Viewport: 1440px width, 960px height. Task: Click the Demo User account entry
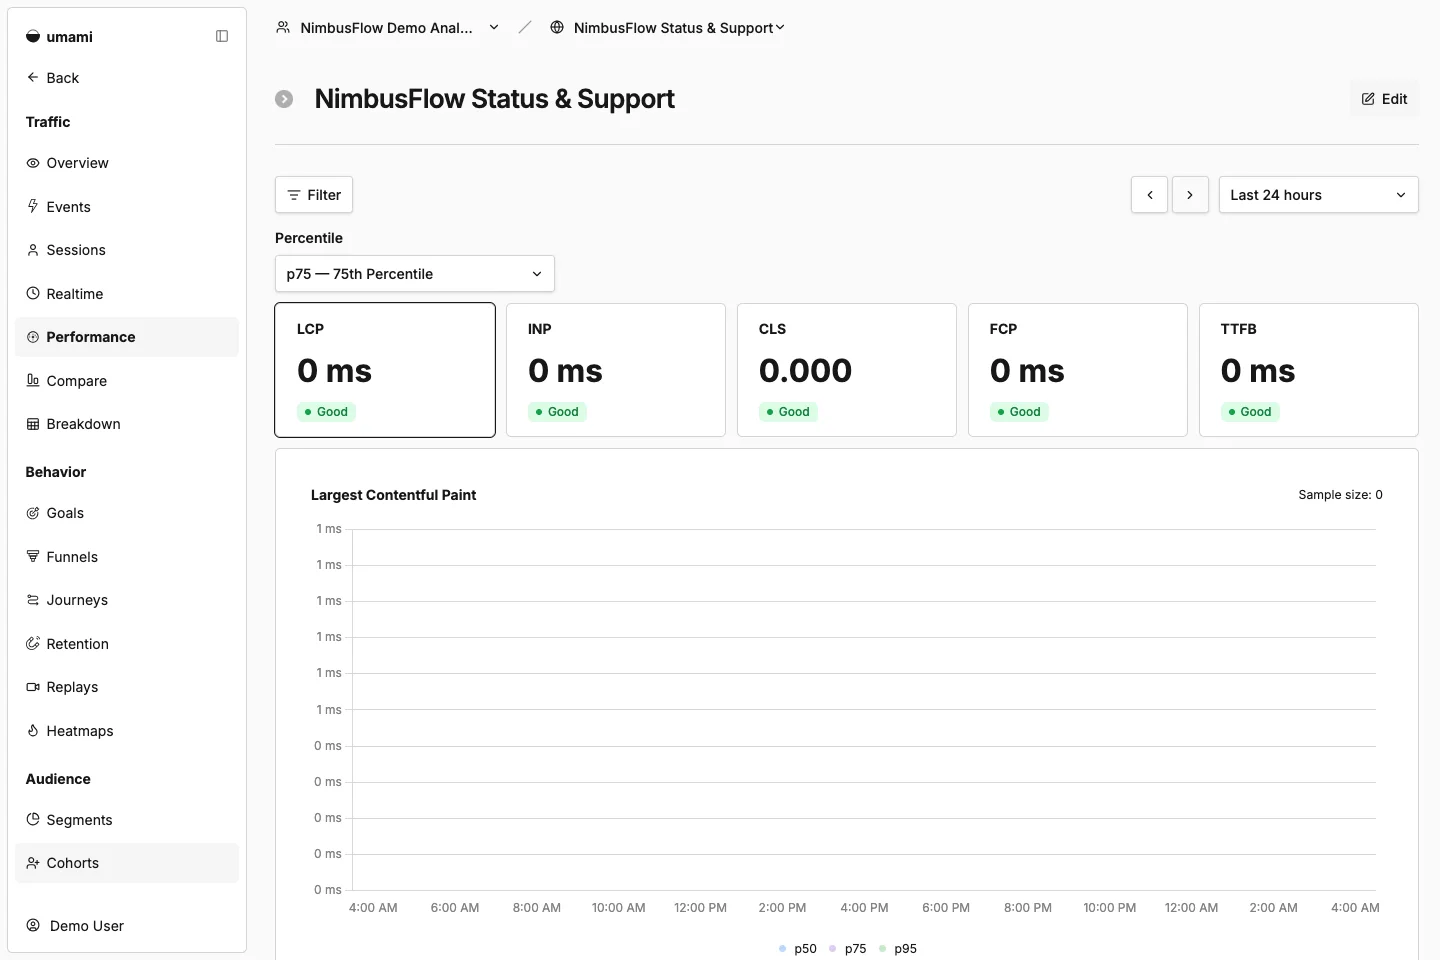127,926
